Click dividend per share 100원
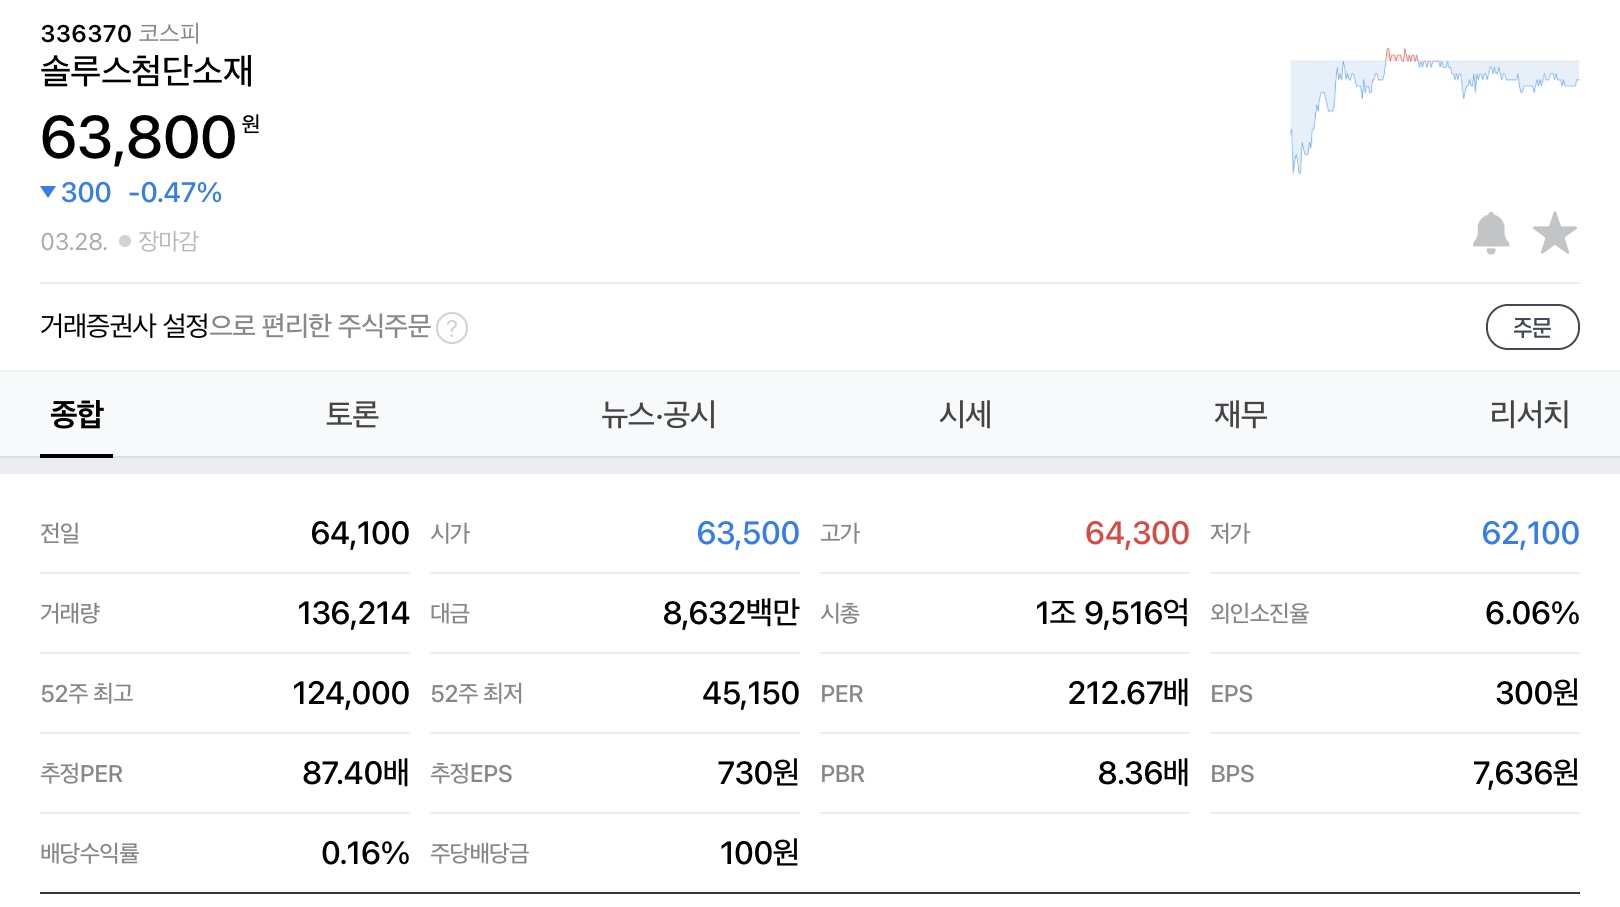The width and height of the screenshot is (1620, 907). click(759, 853)
